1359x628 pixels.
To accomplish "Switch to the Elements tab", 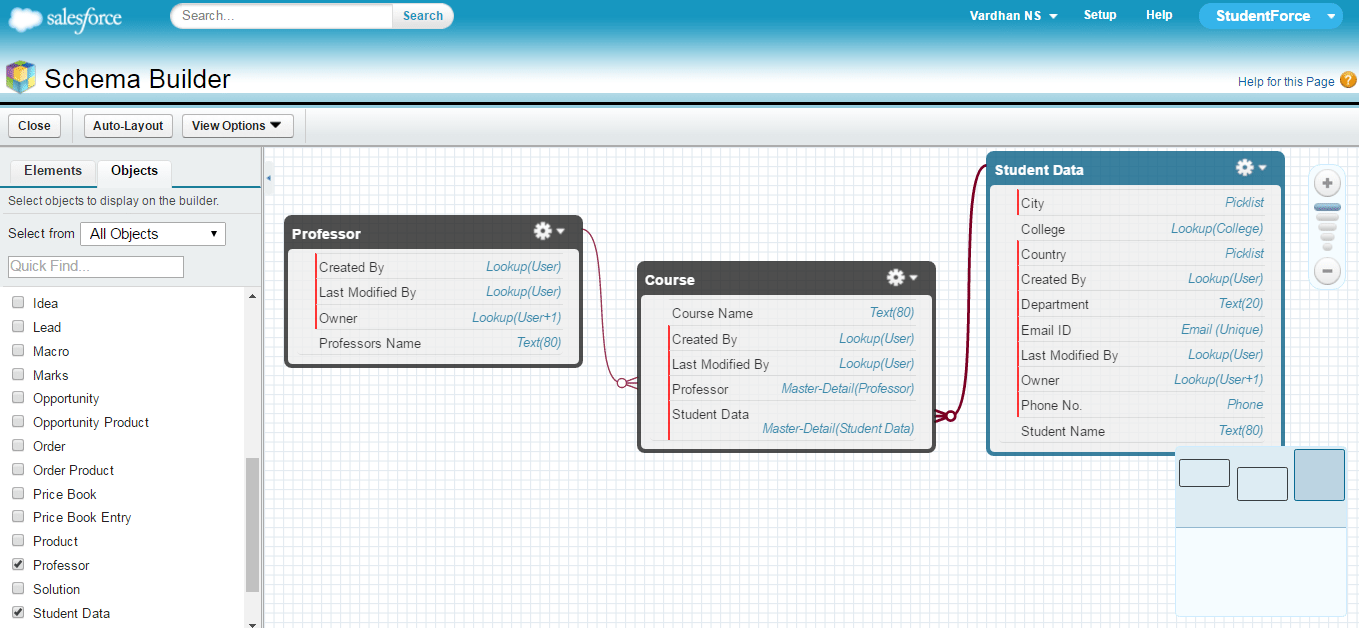I will 53,171.
